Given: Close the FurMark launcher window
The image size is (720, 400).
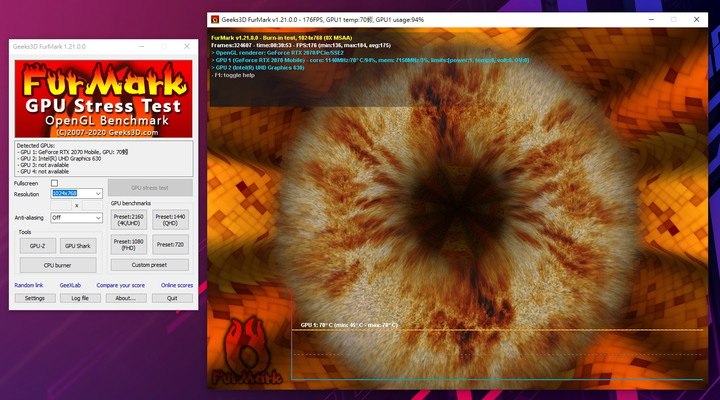Looking at the screenshot, I should 186,46.
